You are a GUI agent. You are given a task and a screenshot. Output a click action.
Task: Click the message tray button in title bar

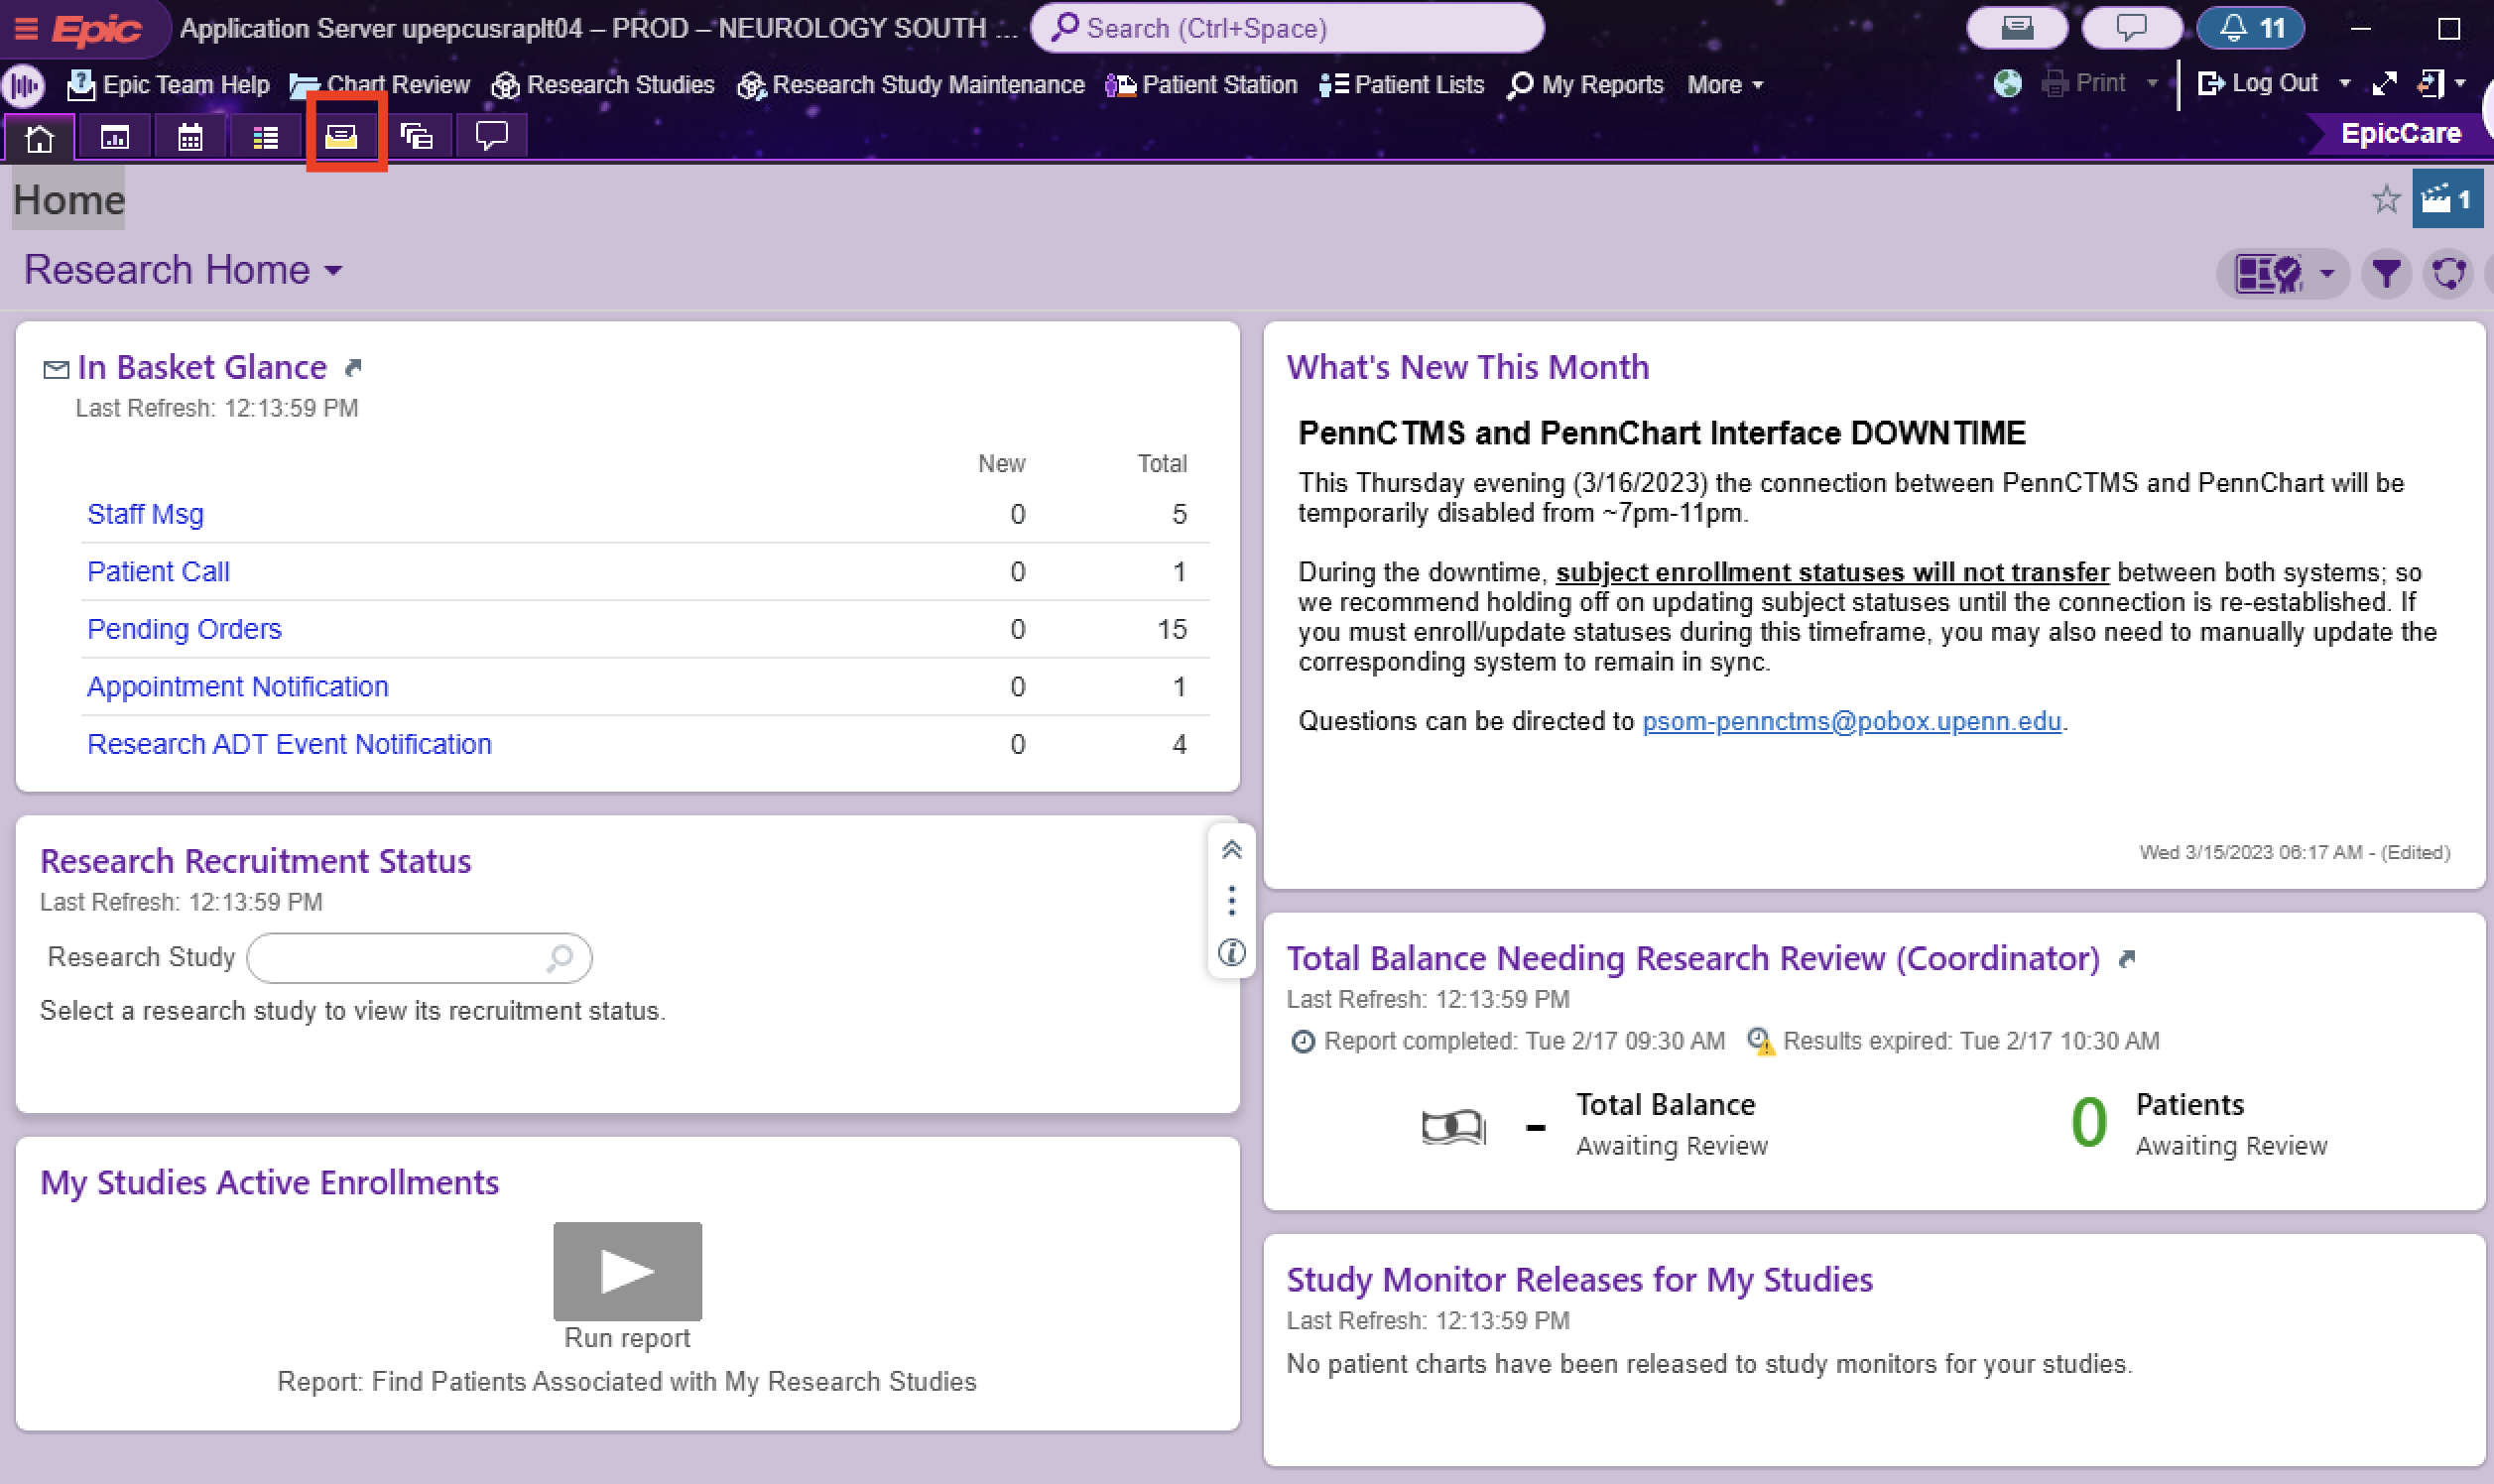click(2017, 28)
